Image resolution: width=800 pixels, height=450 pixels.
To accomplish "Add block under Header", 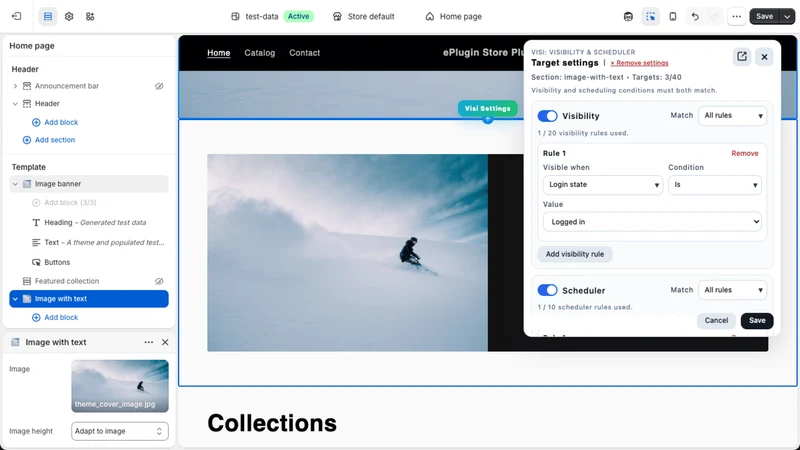I will point(55,122).
